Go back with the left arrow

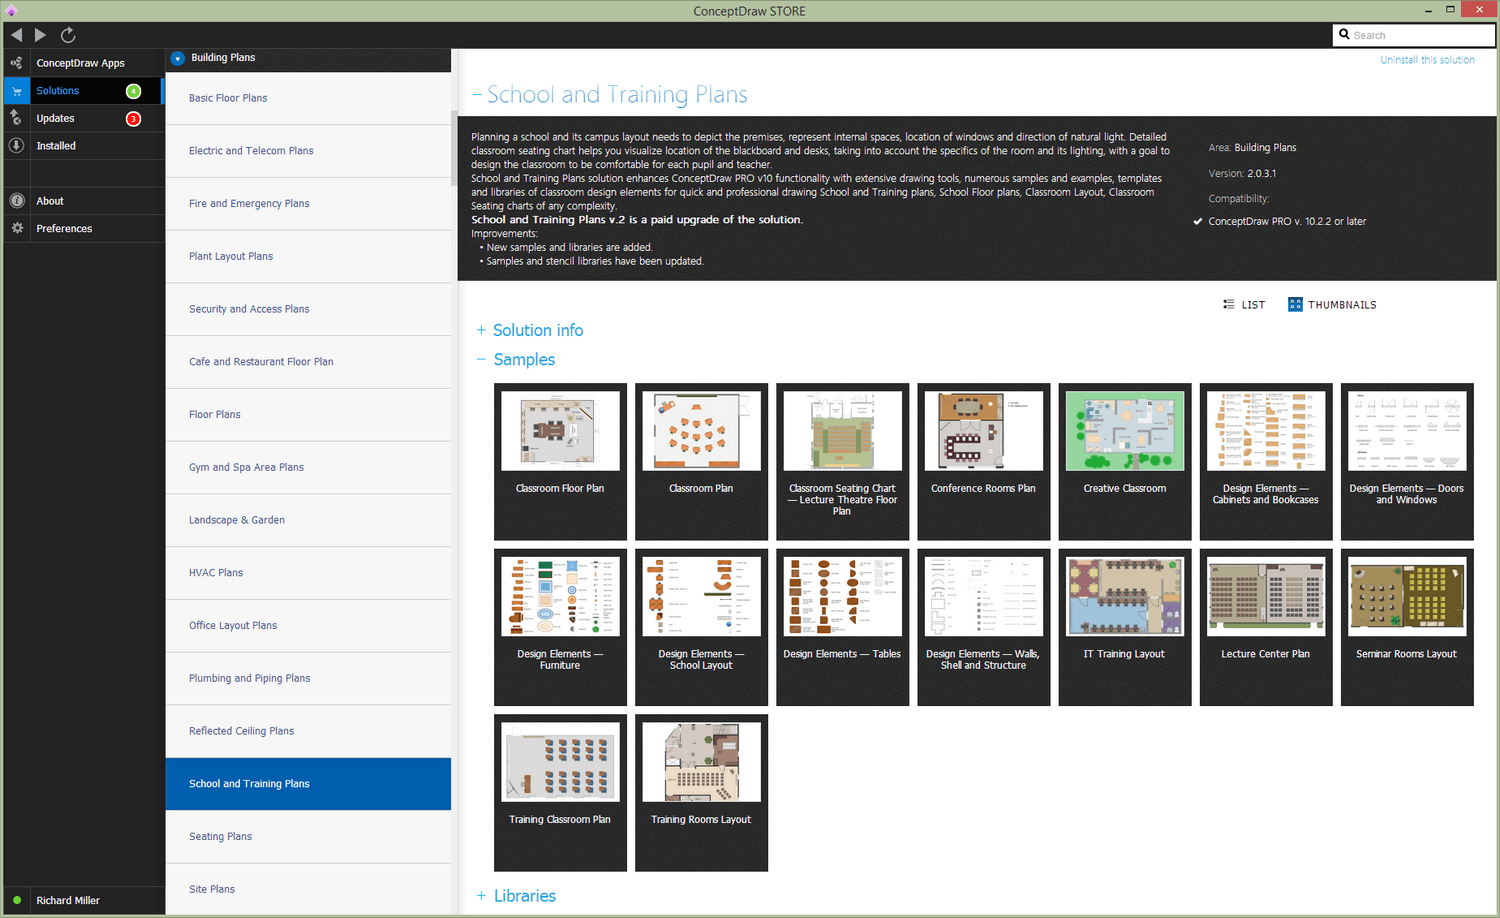point(16,35)
